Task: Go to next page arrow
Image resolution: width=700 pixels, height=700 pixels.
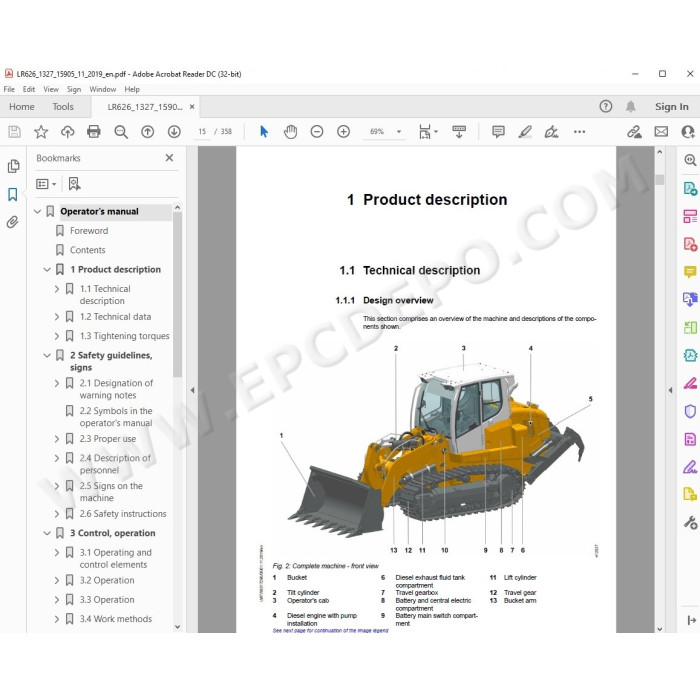Action: (x=174, y=132)
